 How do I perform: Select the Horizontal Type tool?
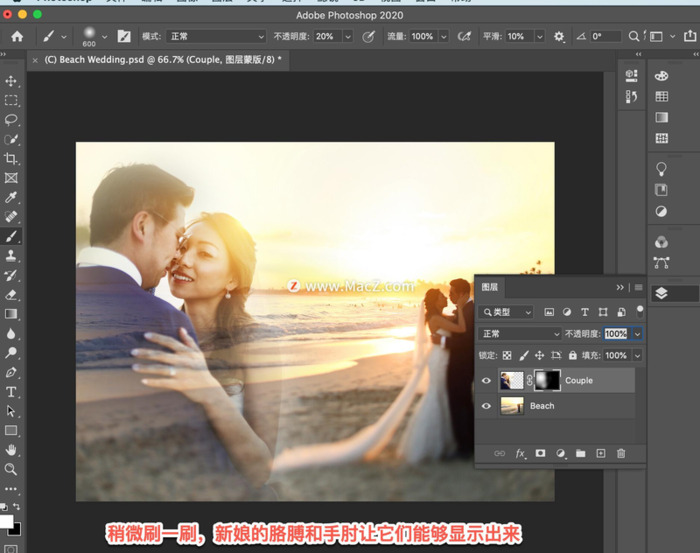tap(11, 392)
